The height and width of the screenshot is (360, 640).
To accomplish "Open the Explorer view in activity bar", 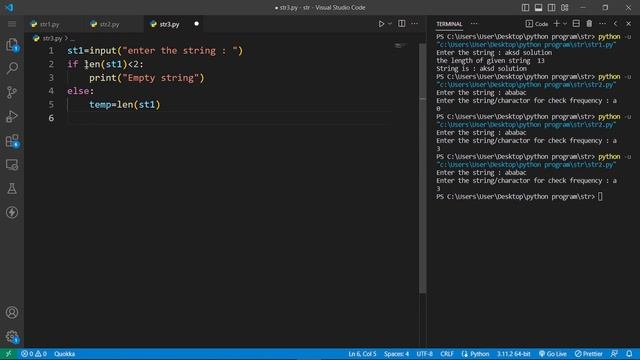I will point(12,44).
